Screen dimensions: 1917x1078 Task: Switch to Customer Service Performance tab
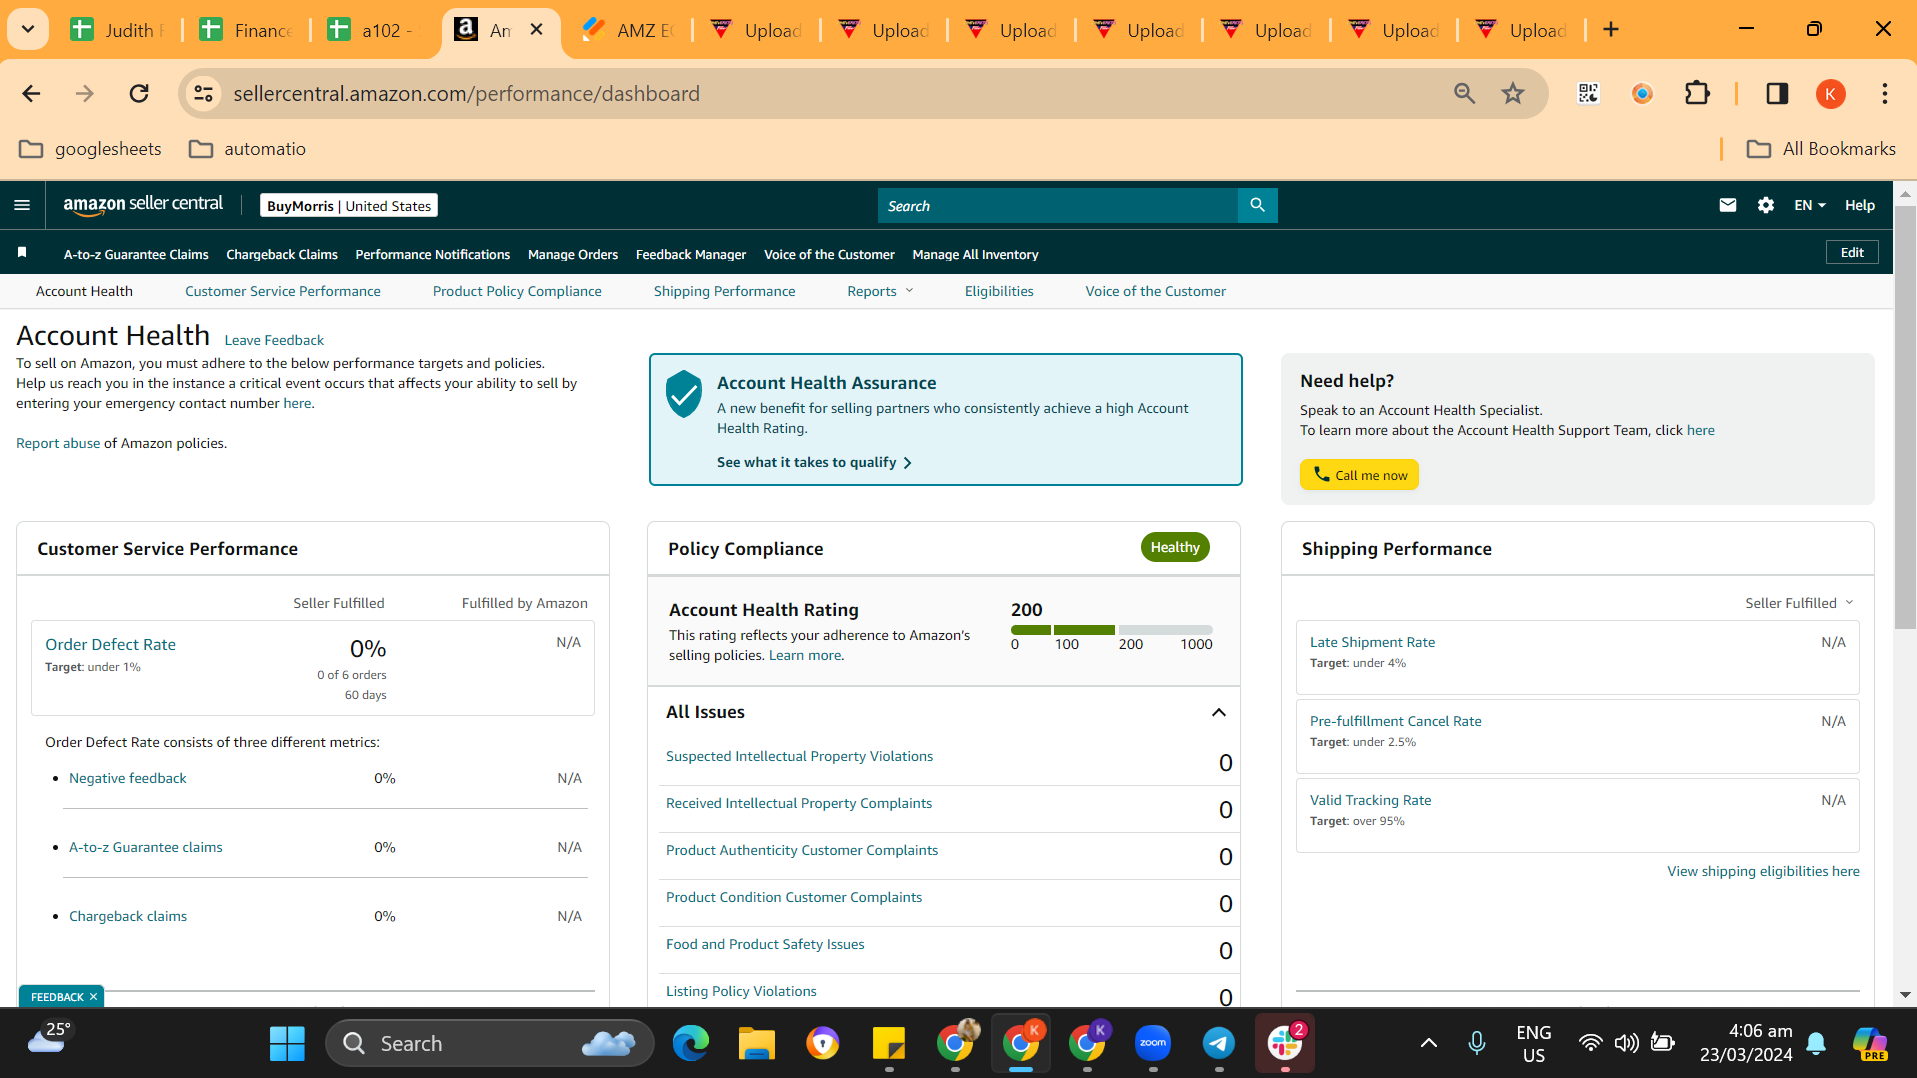pos(283,291)
